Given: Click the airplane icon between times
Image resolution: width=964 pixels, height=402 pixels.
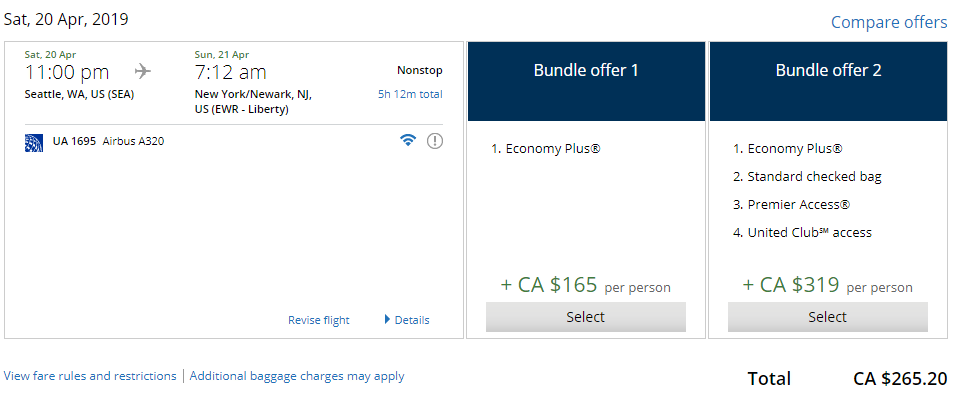Looking at the screenshot, I should coord(142,71).
